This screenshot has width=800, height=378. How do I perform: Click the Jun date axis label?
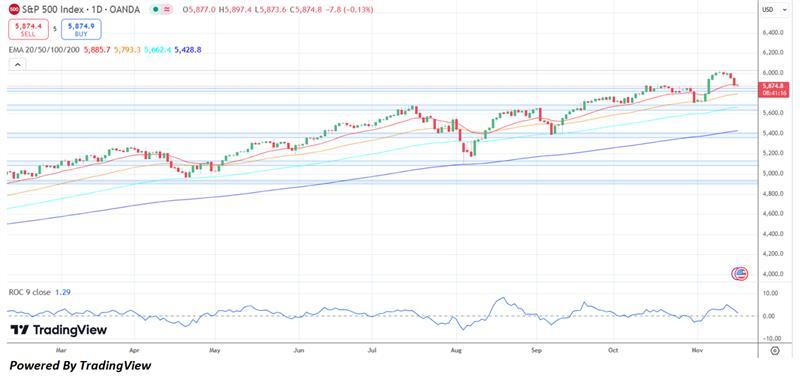(x=299, y=350)
